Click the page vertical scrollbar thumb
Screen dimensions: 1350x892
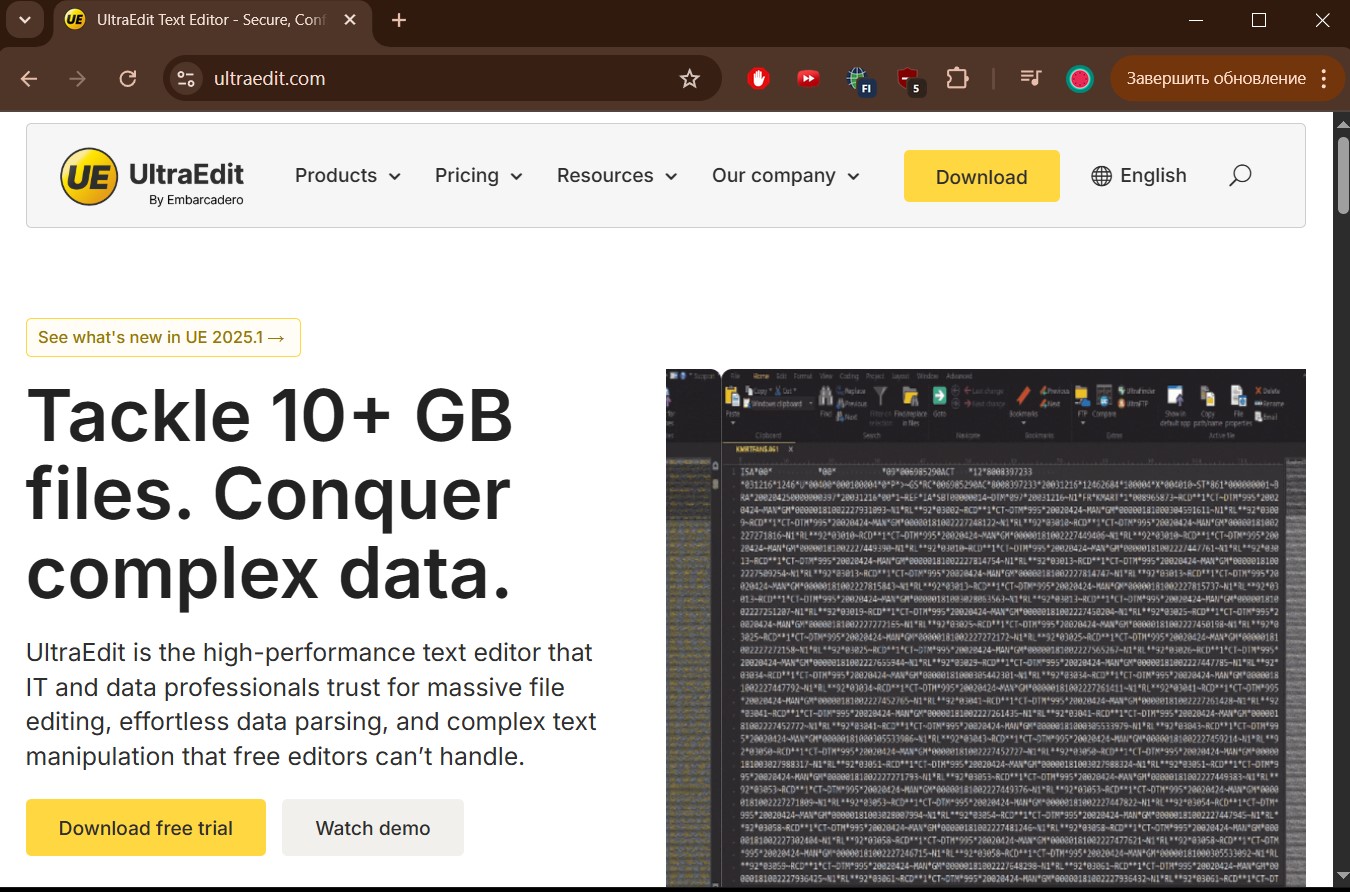(1342, 174)
